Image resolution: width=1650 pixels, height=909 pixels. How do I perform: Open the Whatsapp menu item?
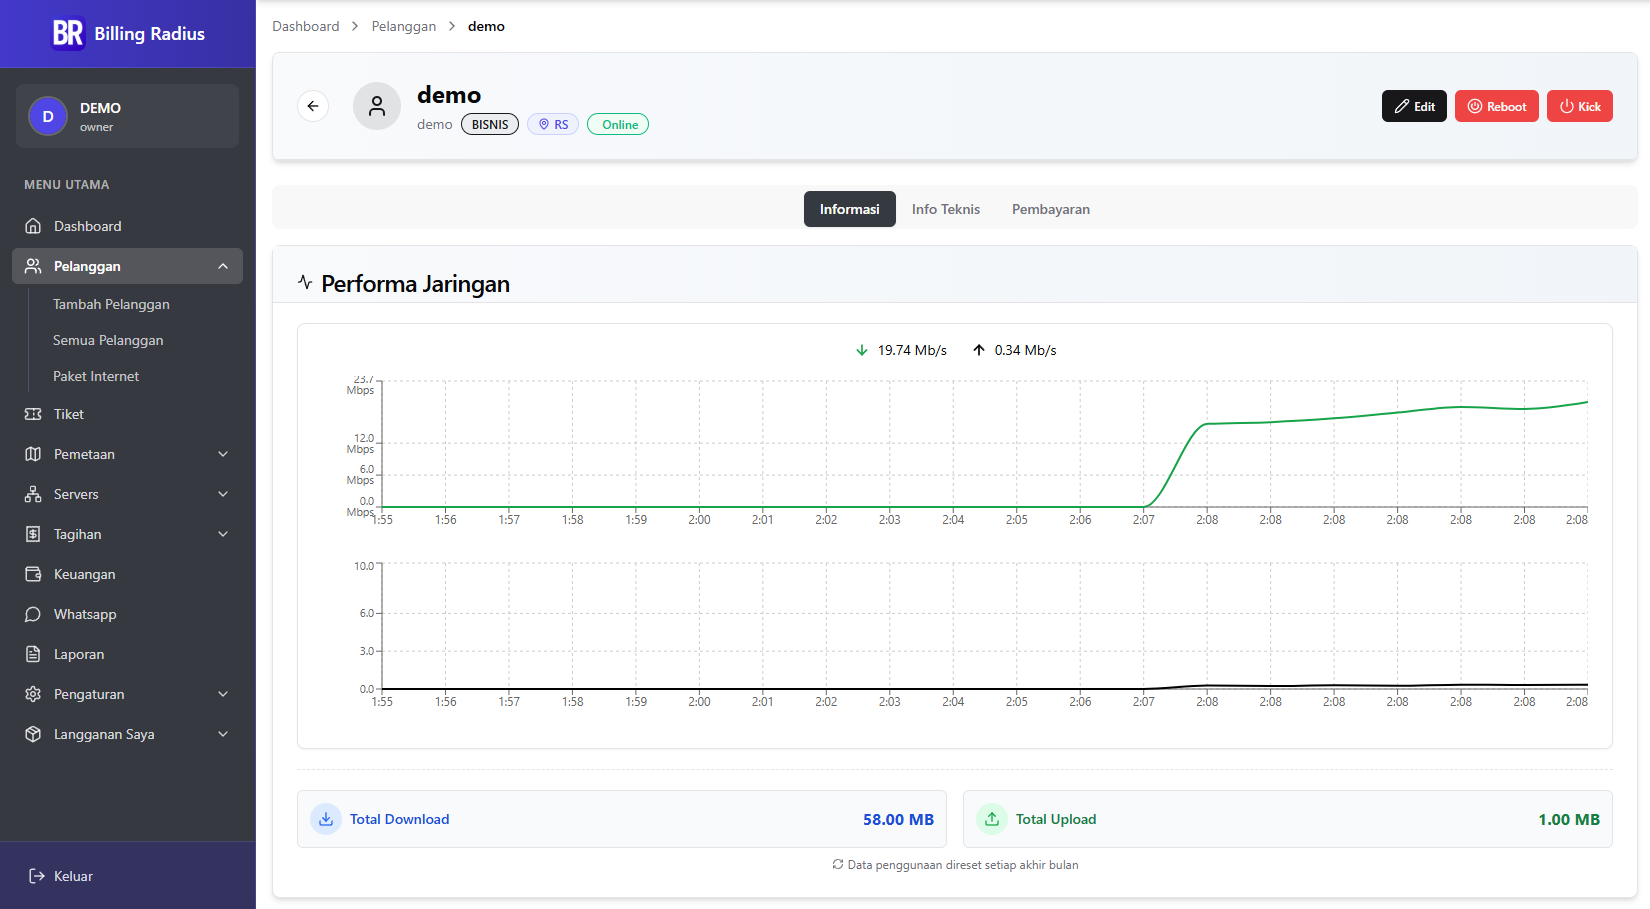pyautogui.click(x=127, y=614)
